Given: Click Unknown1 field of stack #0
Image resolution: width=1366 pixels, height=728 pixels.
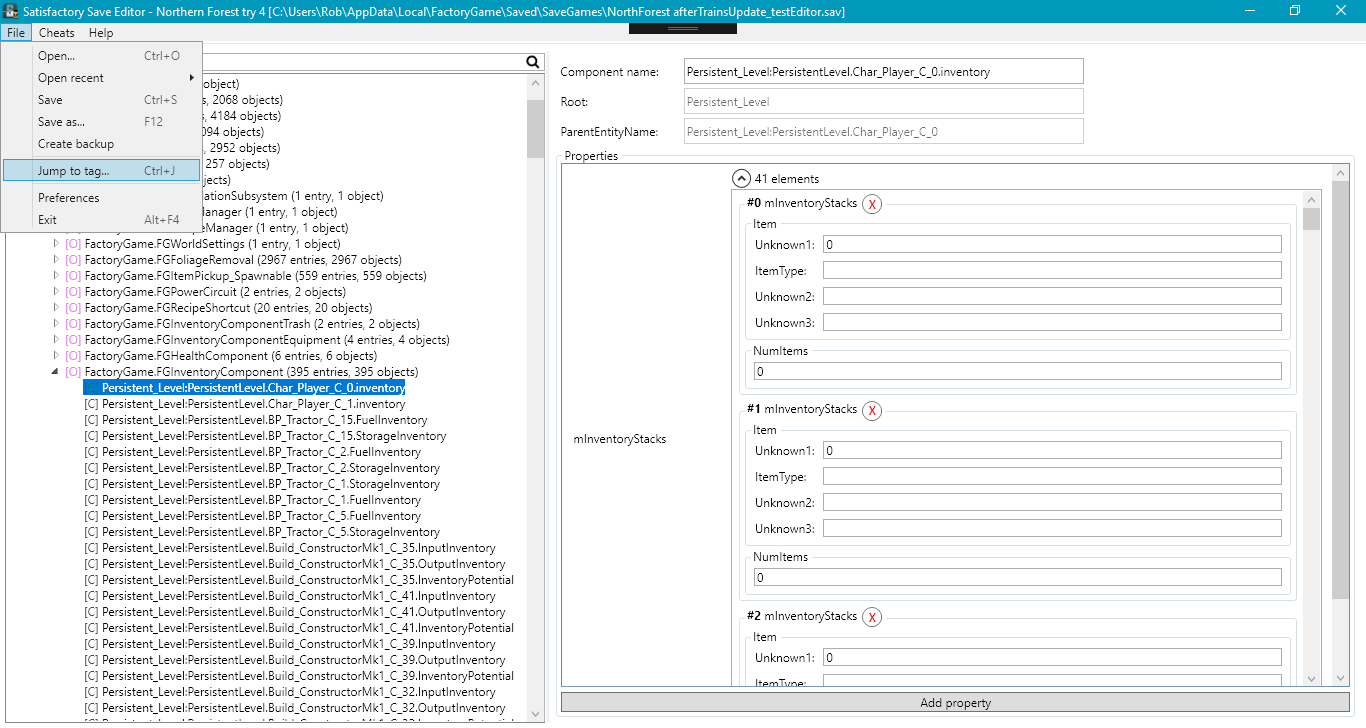Looking at the screenshot, I should coord(1052,244).
